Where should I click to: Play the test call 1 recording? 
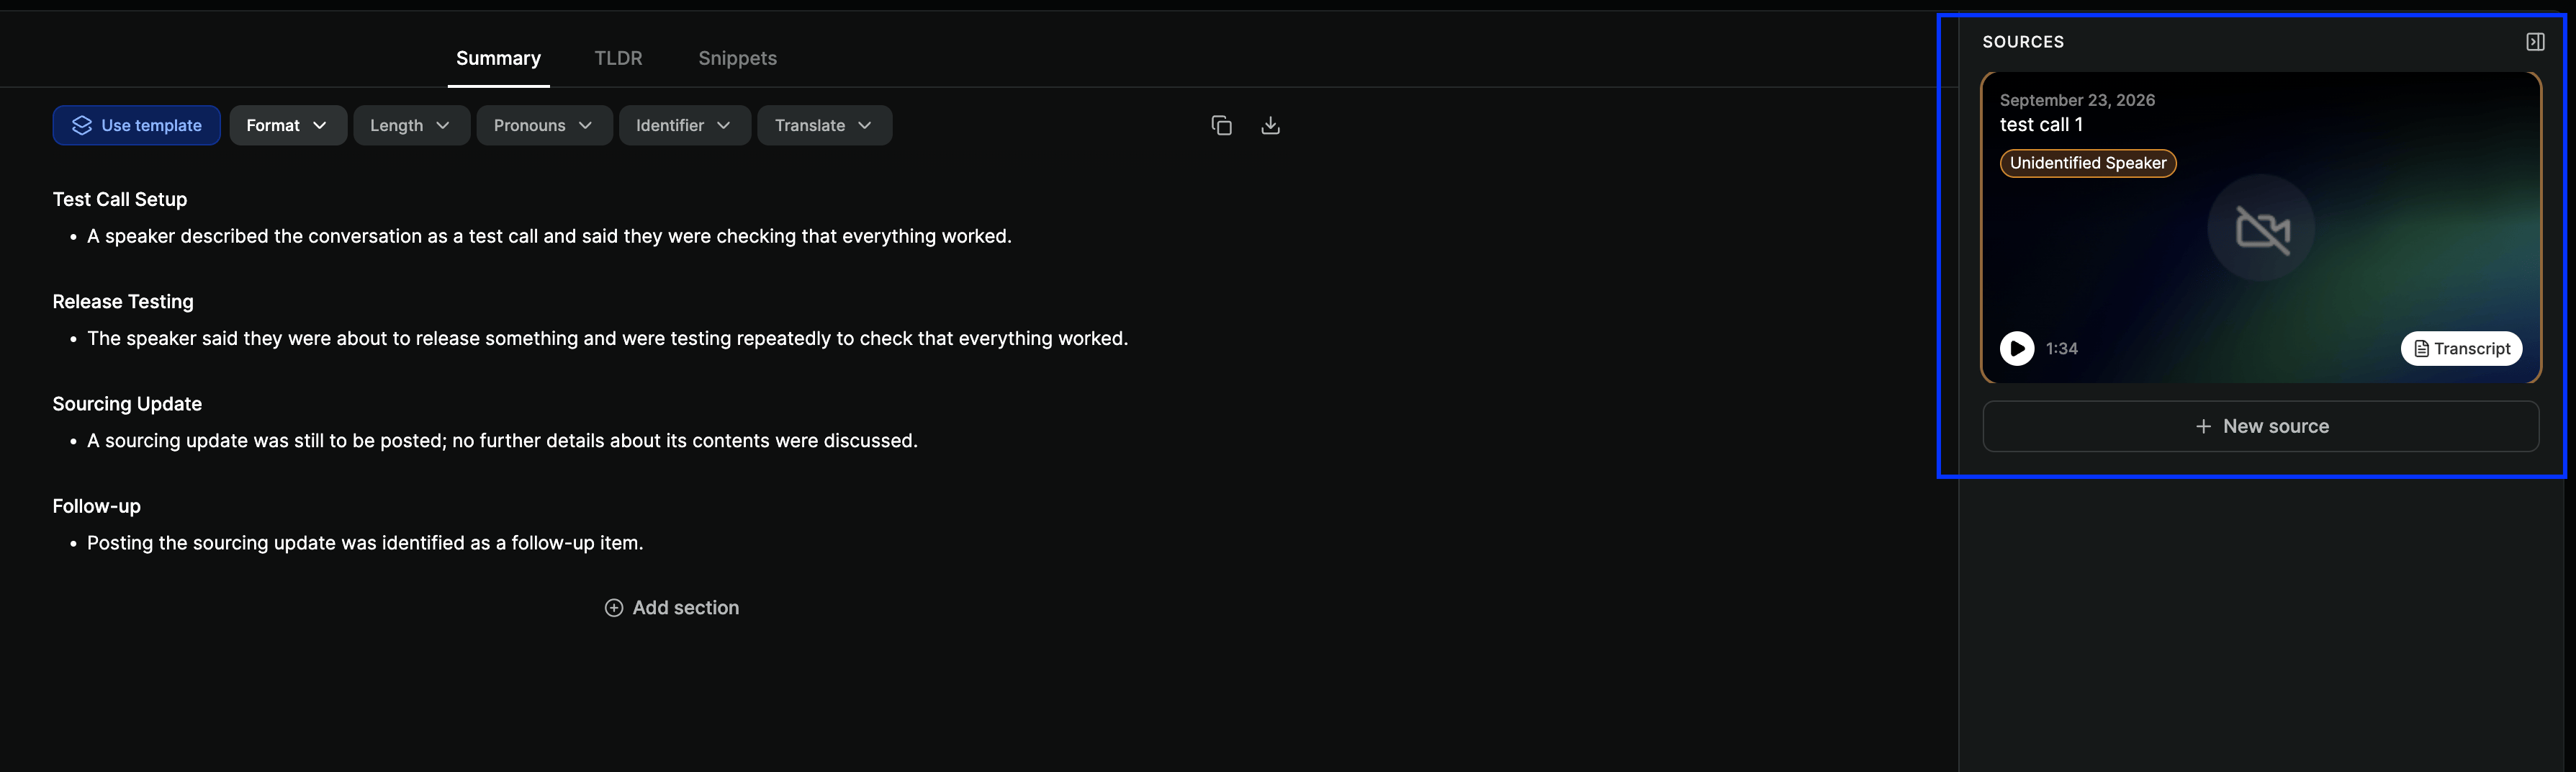(x=2017, y=348)
